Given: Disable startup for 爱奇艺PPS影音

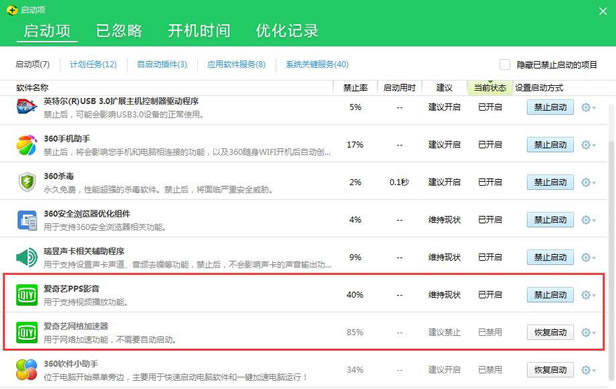Looking at the screenshot, I should [550, 295].
